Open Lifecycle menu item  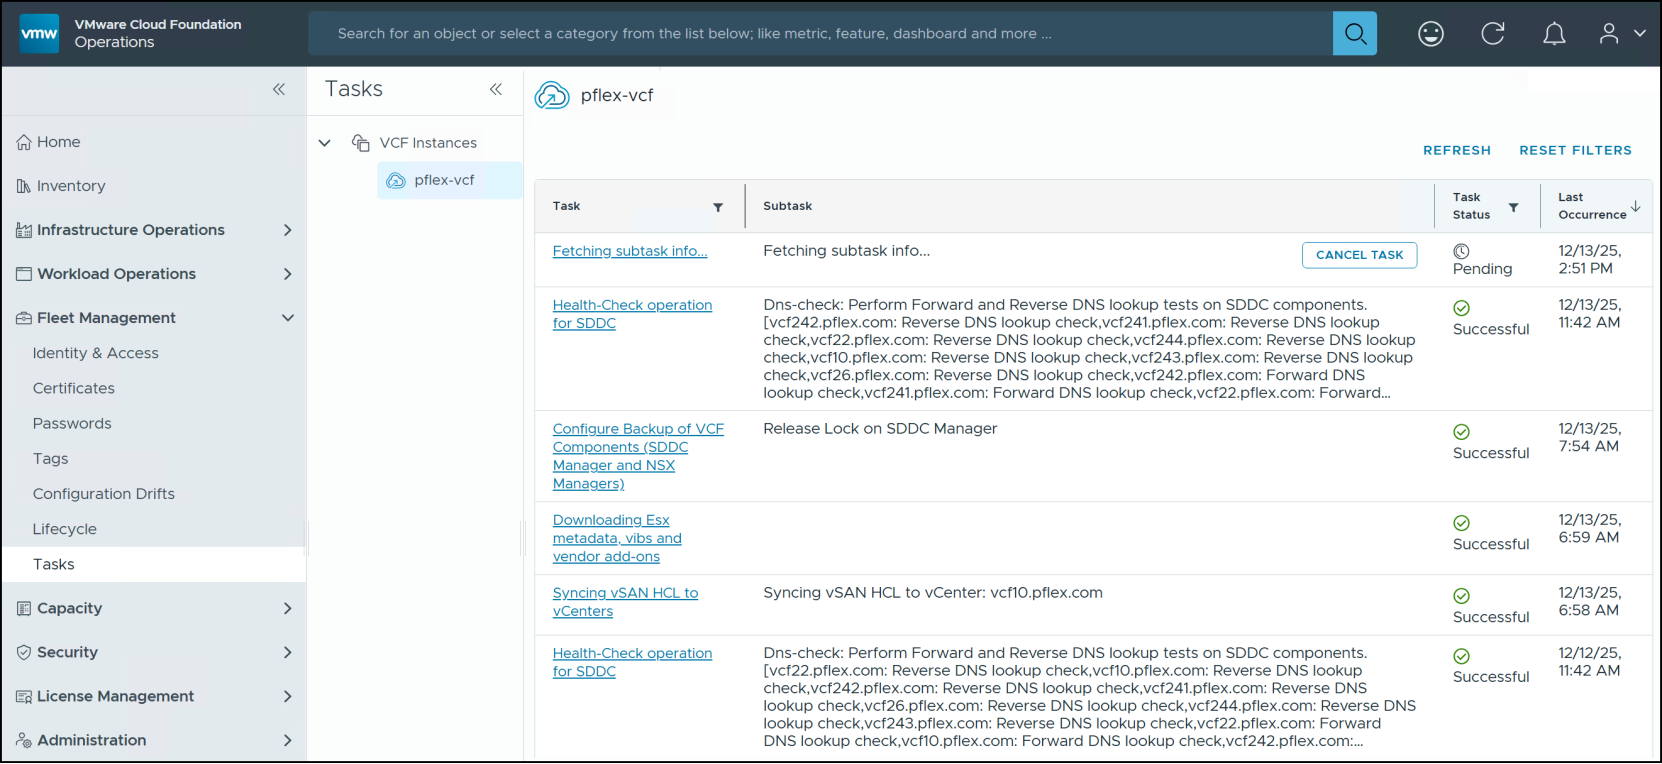pos(65,529)
